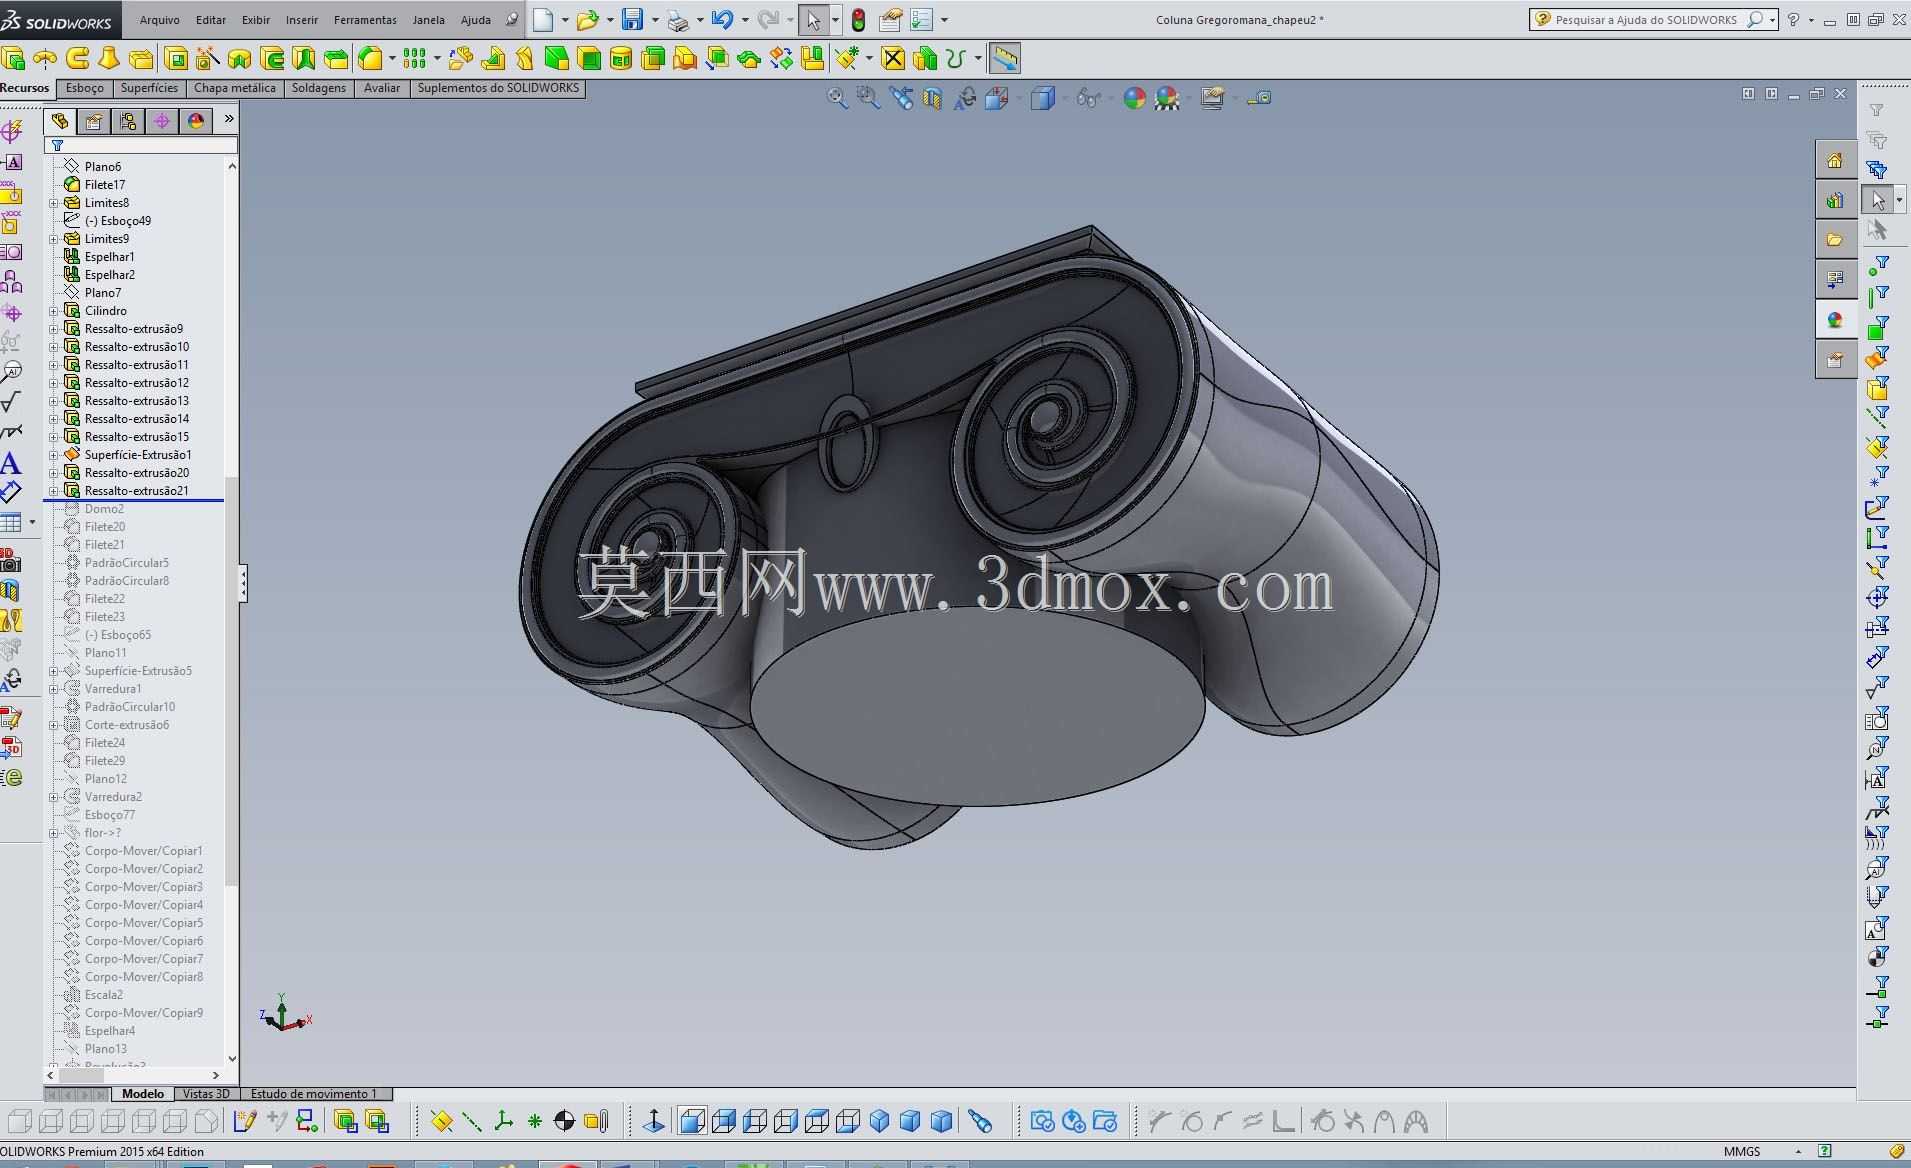Click the Zoom to Area icon
The width and height of the screenshot is (1911, 1168).
coord(868,98)
